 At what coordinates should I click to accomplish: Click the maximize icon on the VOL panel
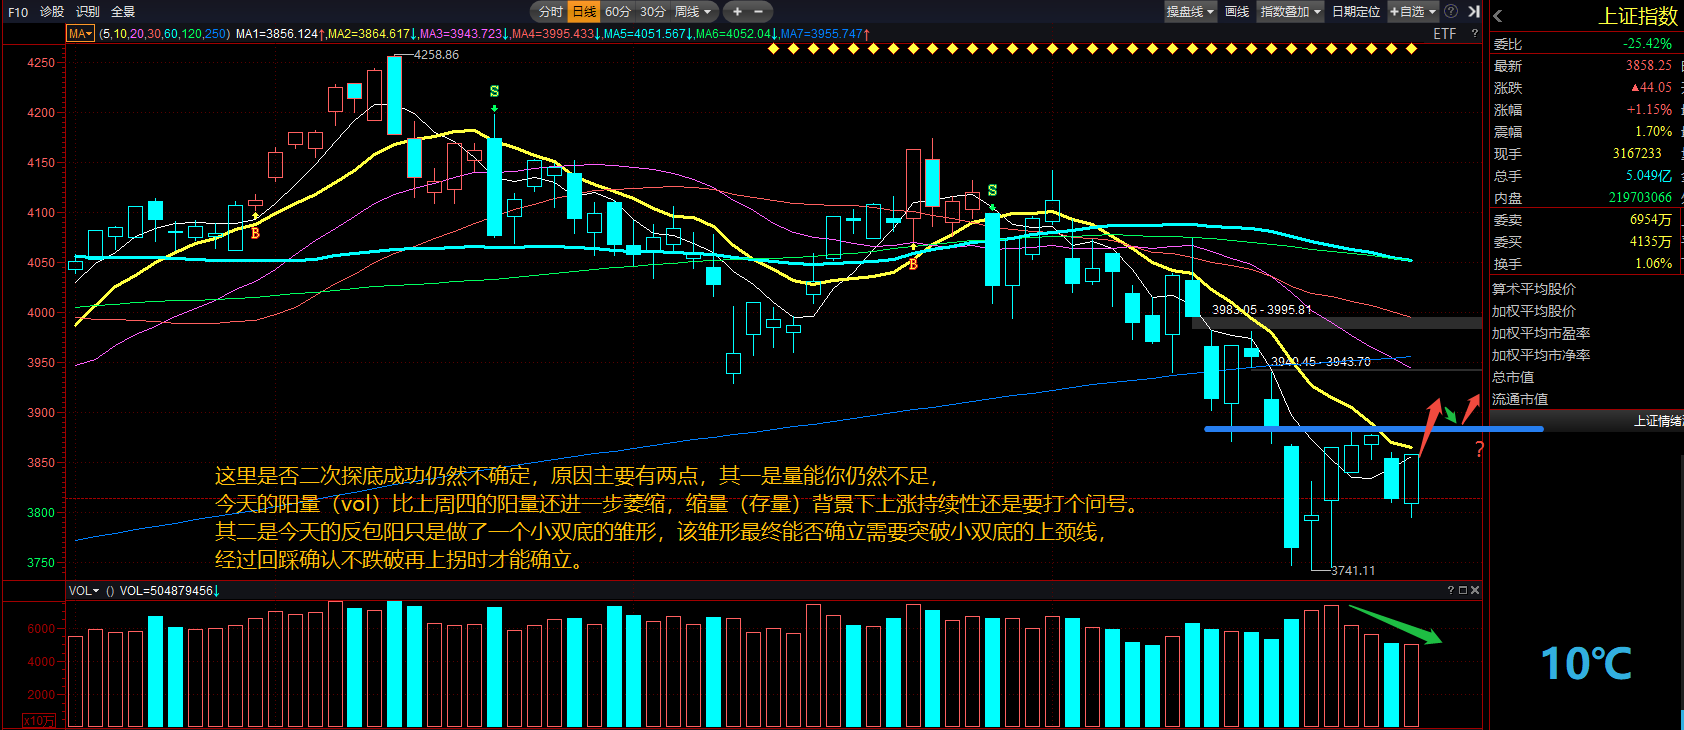(x=1462, y=590)
